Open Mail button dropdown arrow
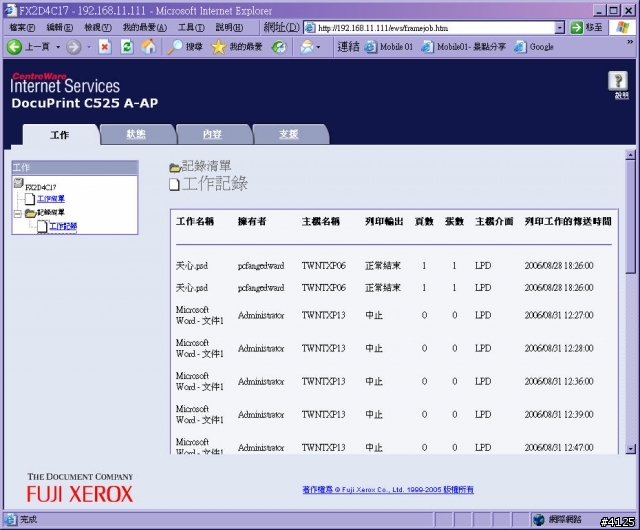This screenshot has width=640, height=530. (318, 47)
